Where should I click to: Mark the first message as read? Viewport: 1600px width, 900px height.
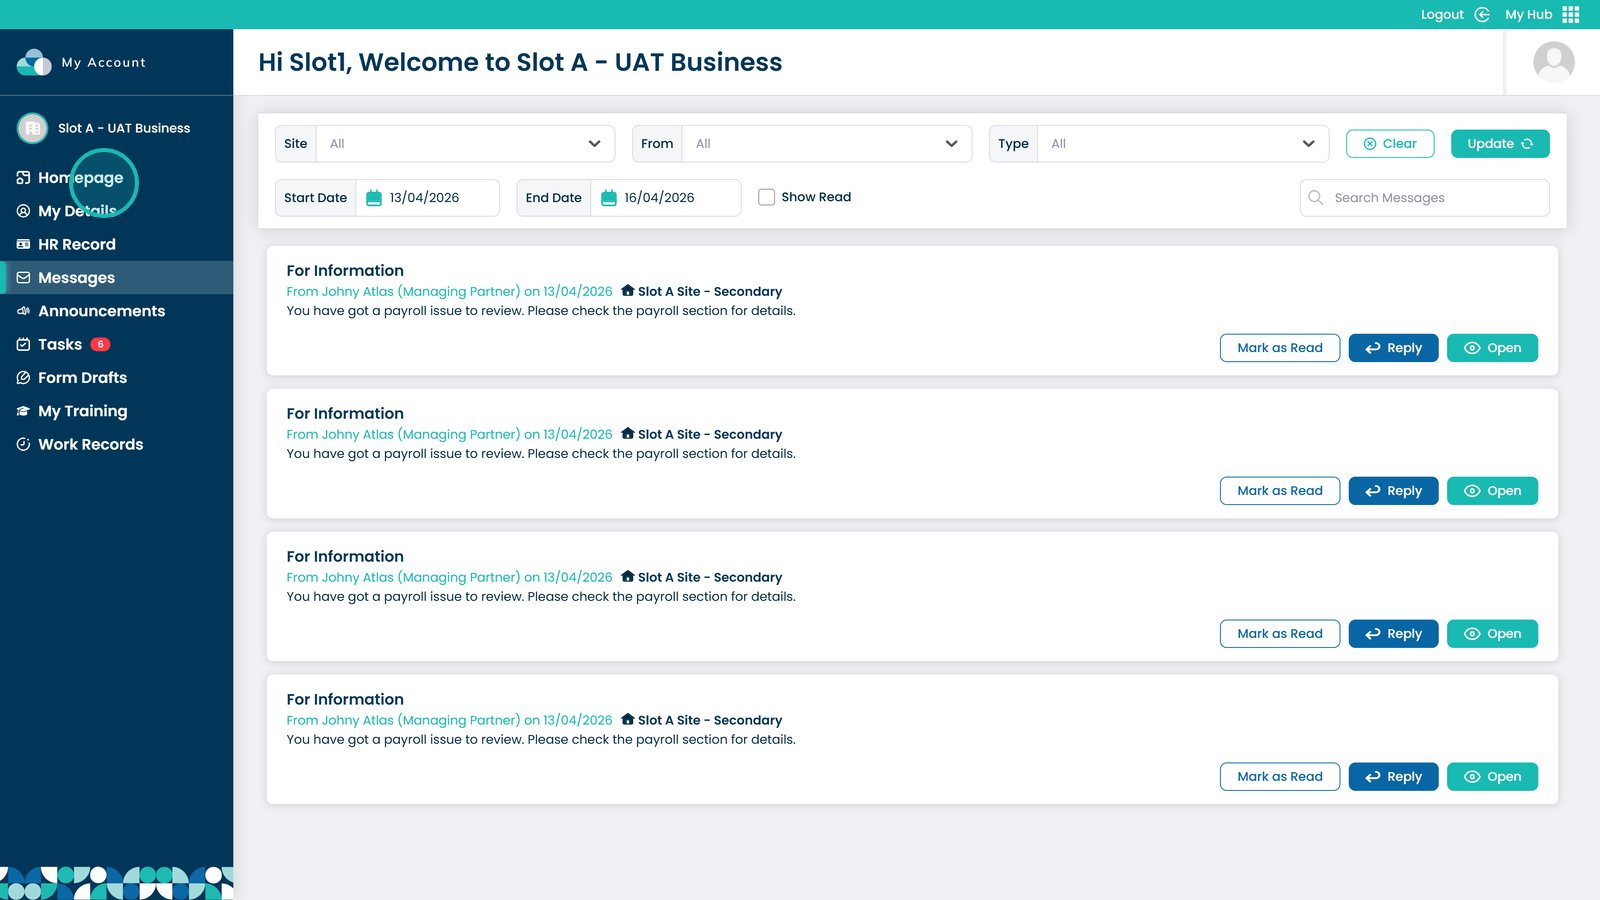pos(1279,348)
